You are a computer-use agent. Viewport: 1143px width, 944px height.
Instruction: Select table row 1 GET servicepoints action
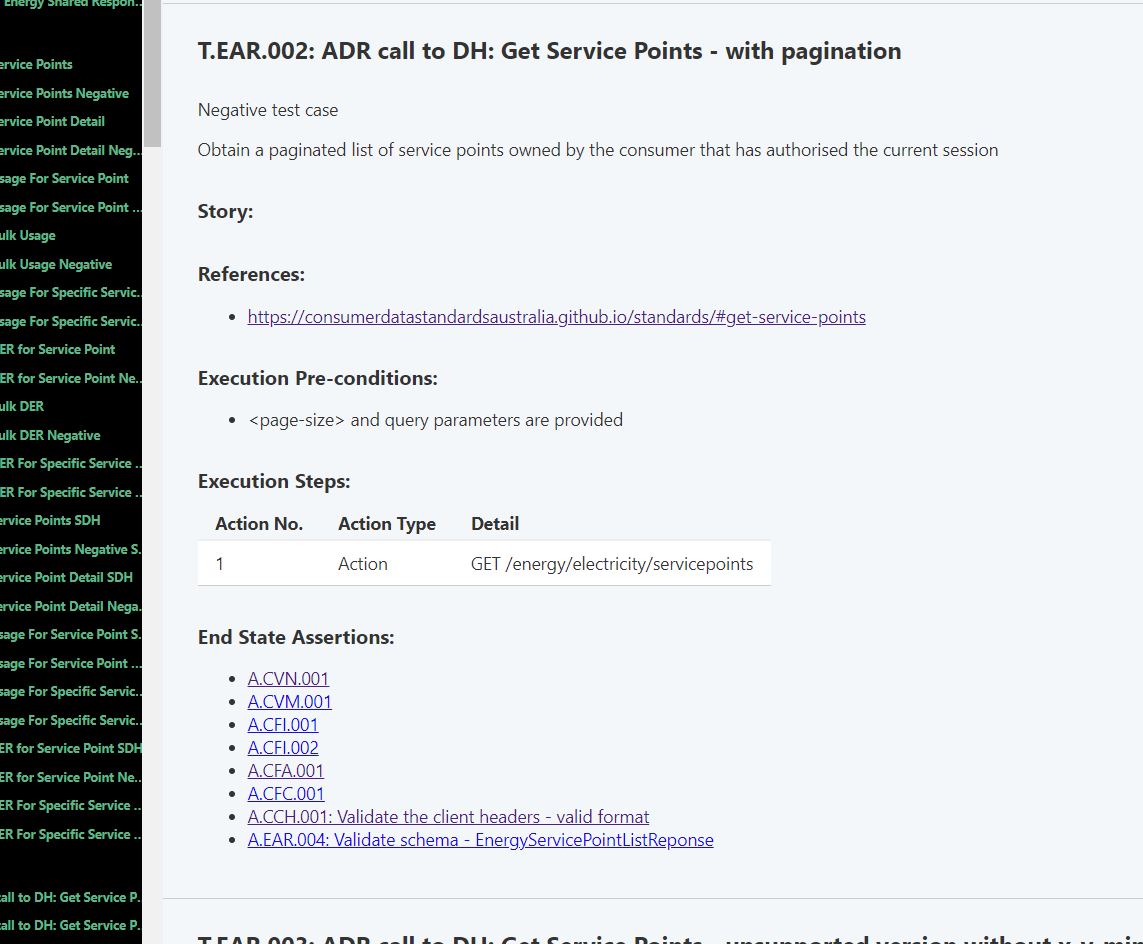(x=483, y=563)
